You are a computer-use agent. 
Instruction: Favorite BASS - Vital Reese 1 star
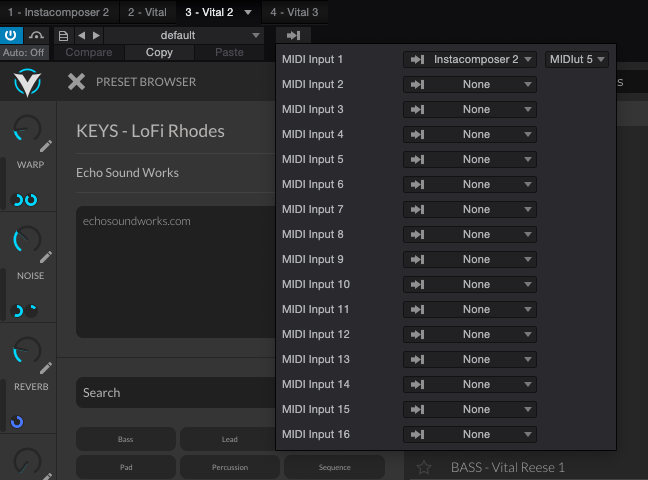pyautogui.click(x=424, y=468)
